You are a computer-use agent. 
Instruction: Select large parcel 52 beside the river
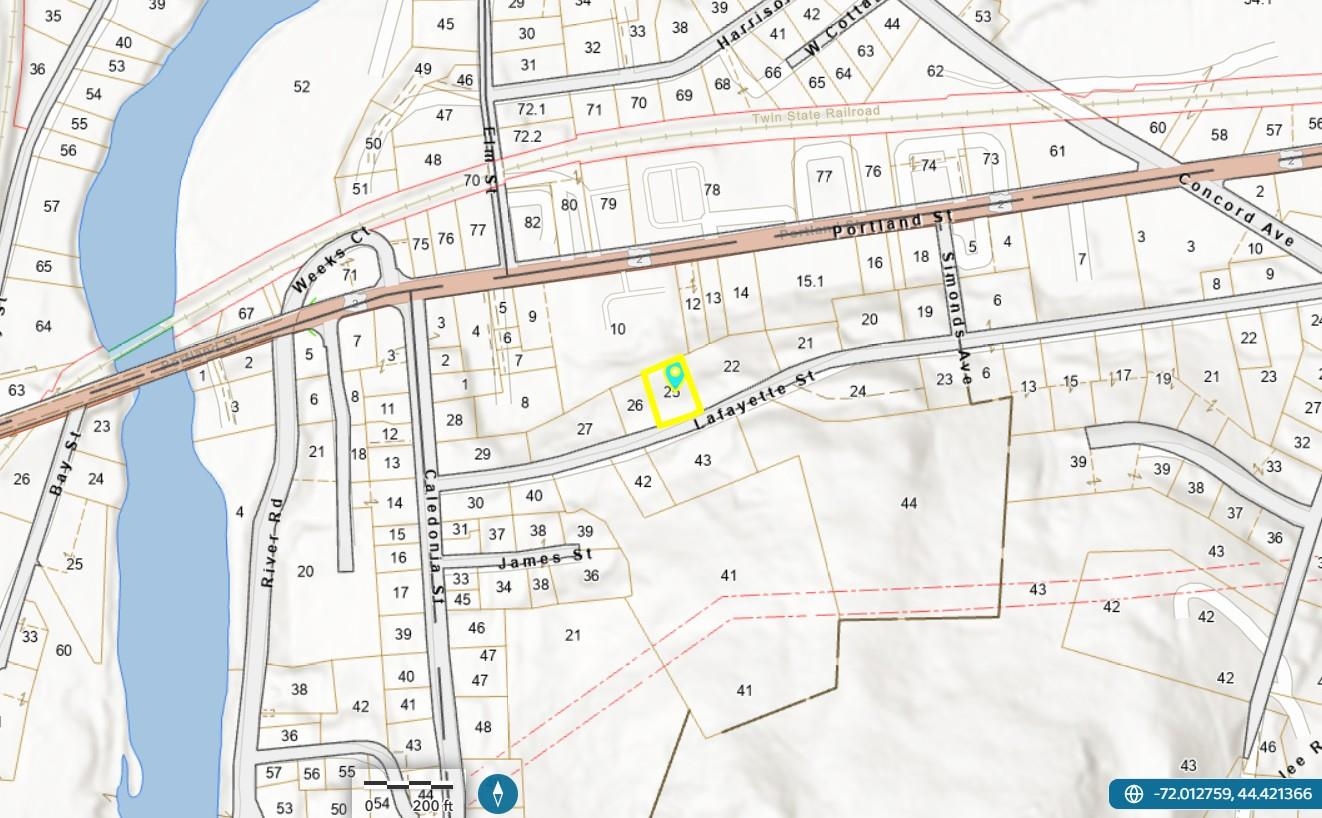(301, 87)
